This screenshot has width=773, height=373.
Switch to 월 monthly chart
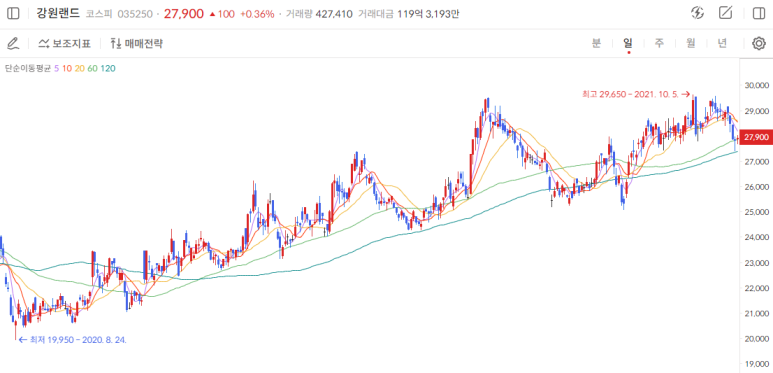click(x=691, y=43)
